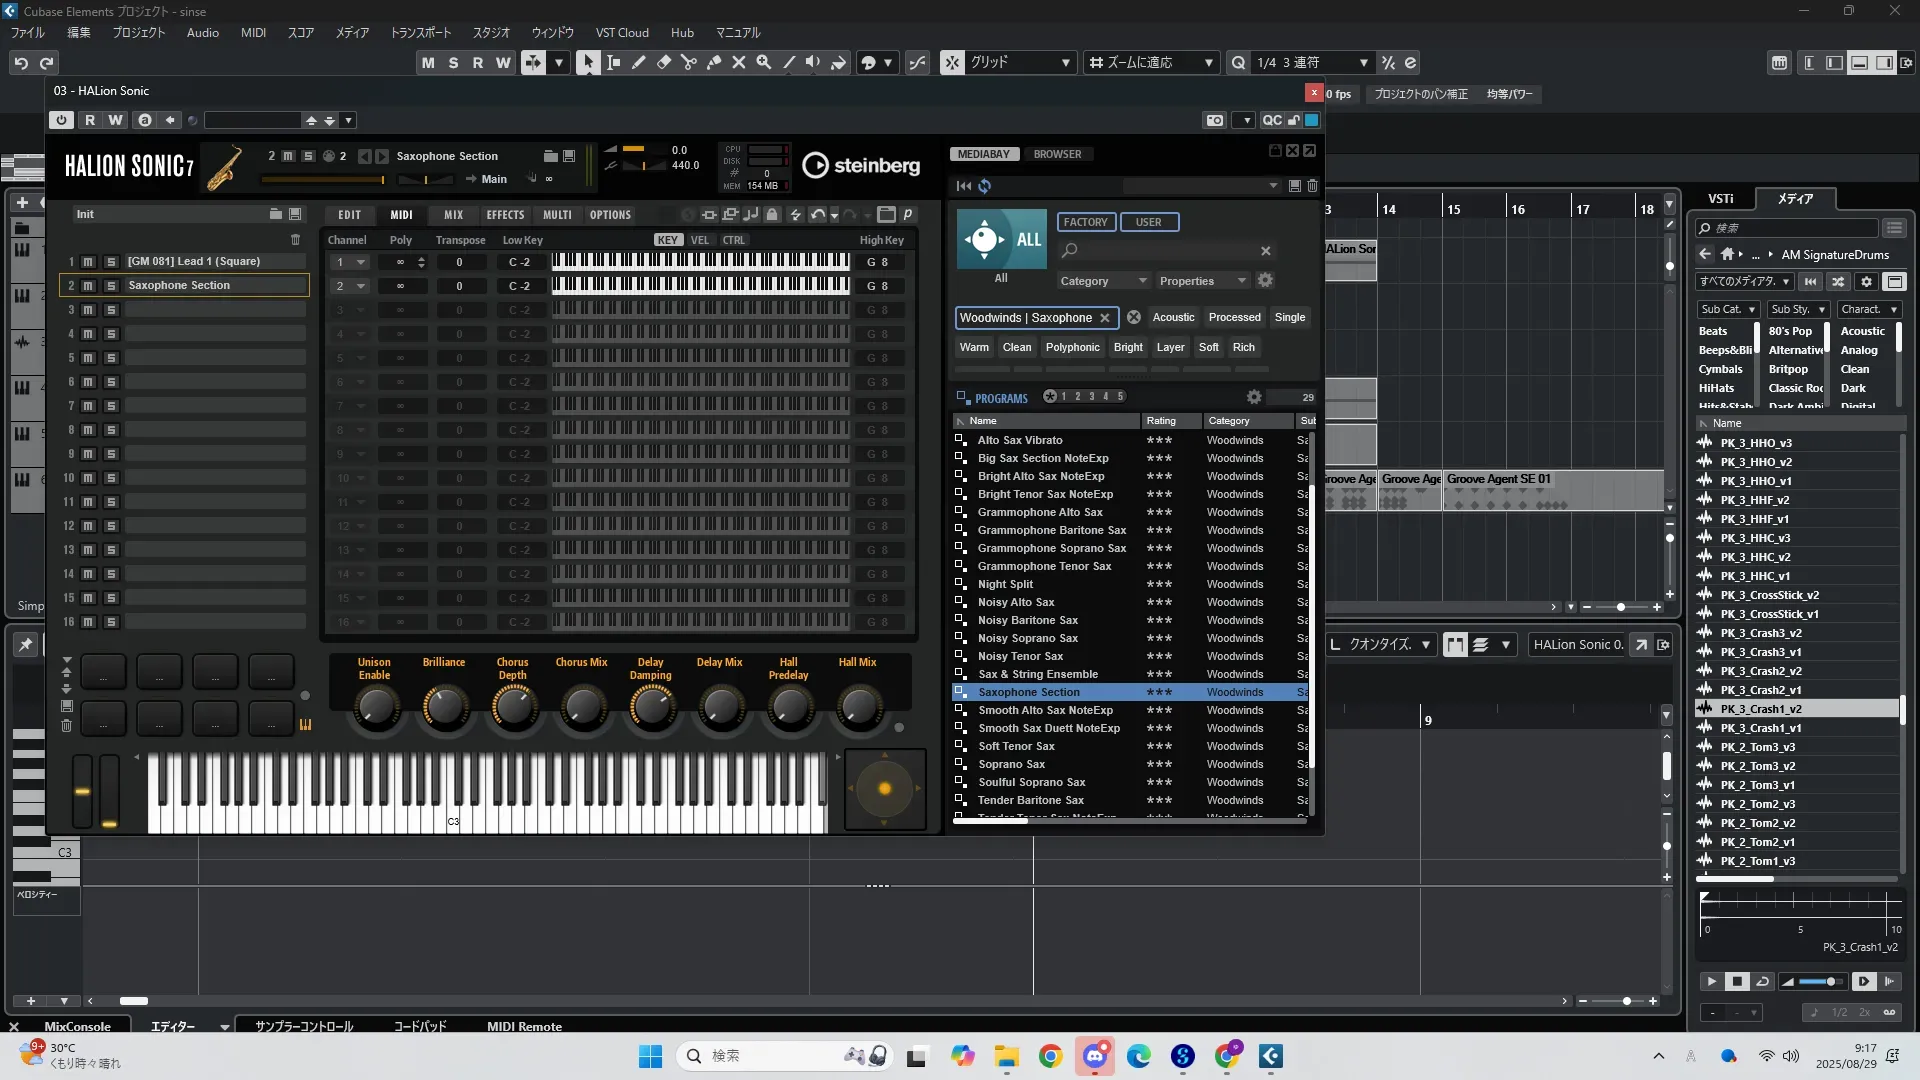Select Soft Tenor Sax program

(x=1016, y=746)
